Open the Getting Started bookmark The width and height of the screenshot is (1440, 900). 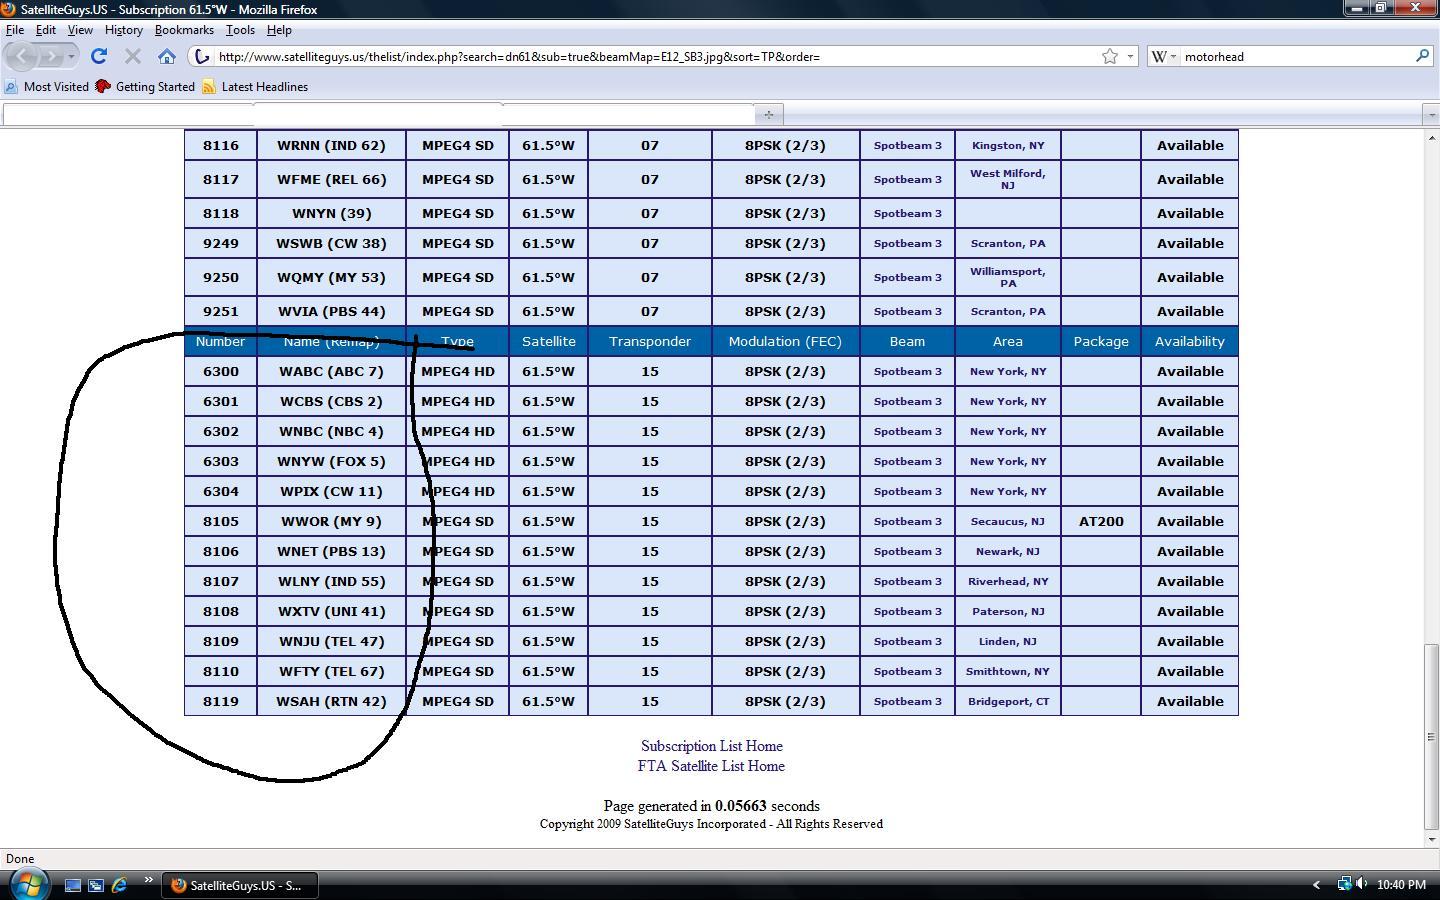(145, 87)
